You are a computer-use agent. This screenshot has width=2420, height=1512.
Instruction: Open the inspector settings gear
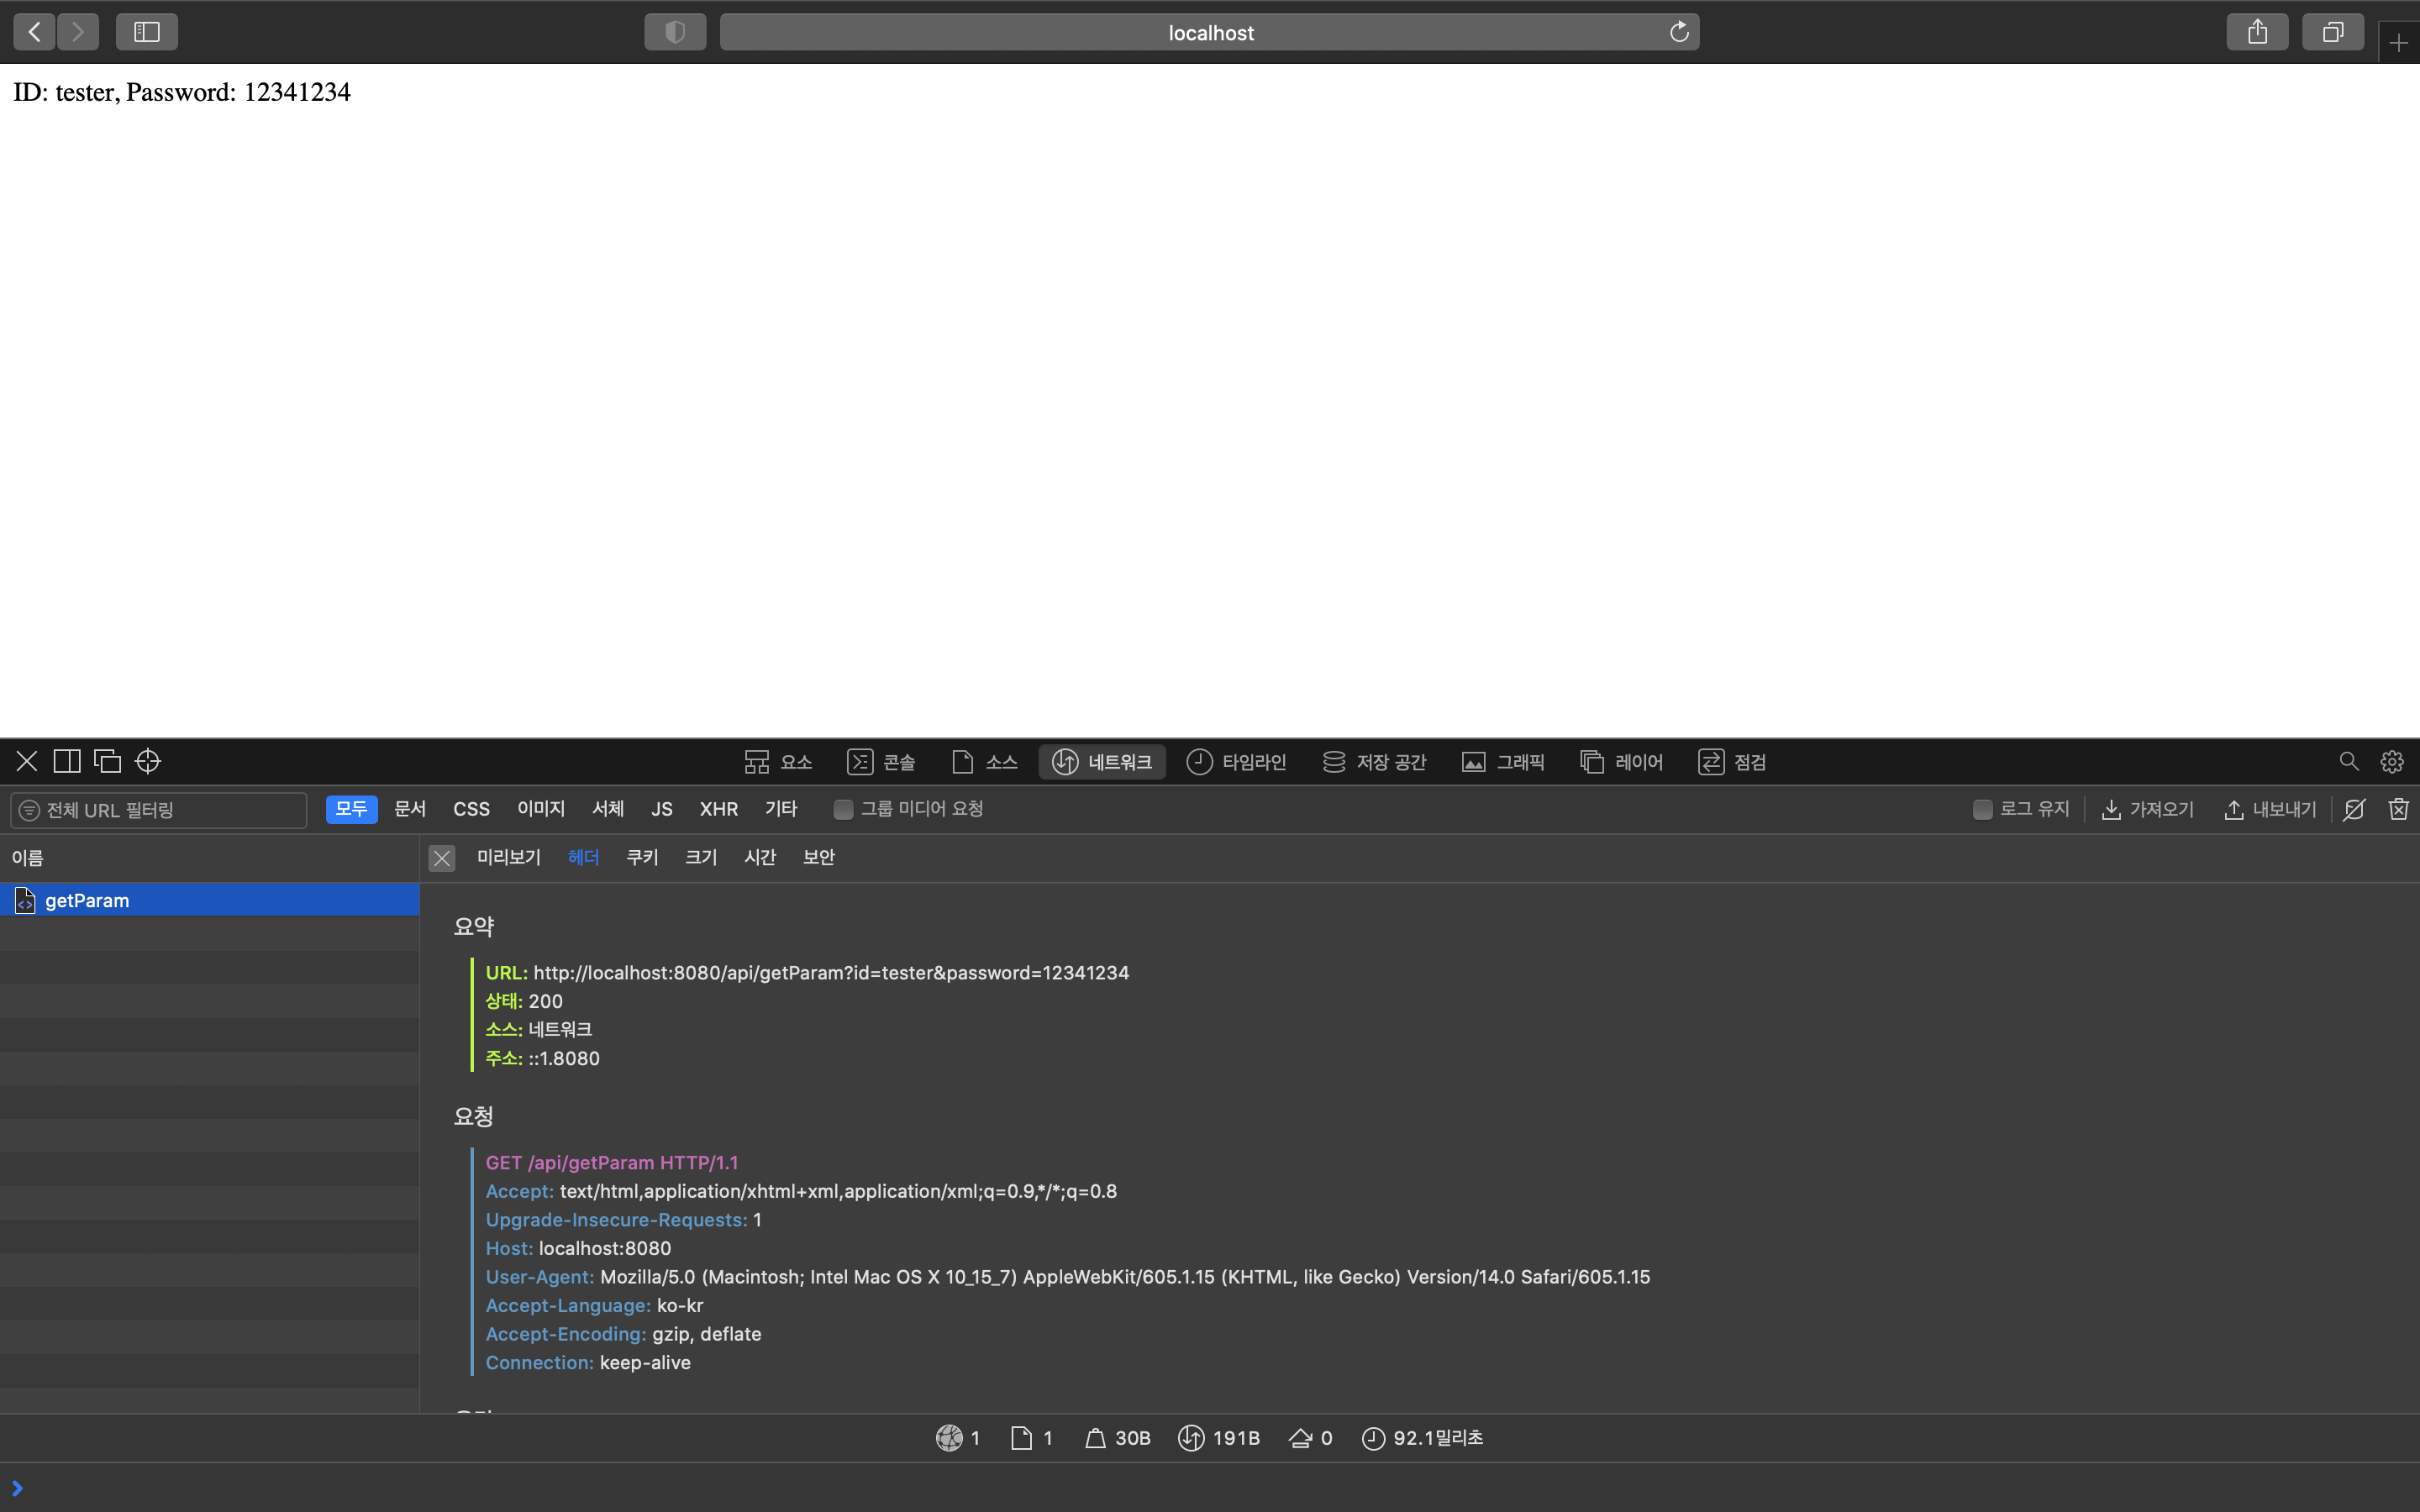pos(2391,762)
